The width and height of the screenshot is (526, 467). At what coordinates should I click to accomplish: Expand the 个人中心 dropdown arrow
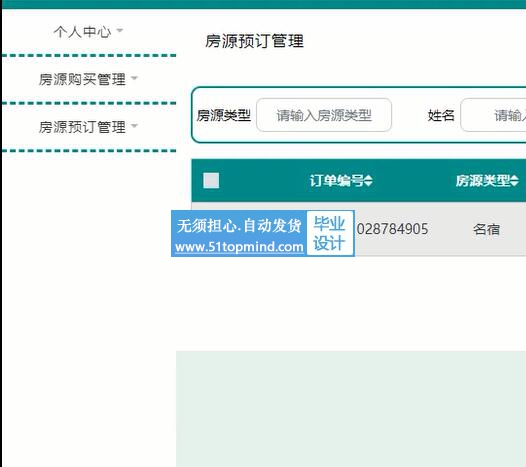pyautogui.click(x=119, y=31)
